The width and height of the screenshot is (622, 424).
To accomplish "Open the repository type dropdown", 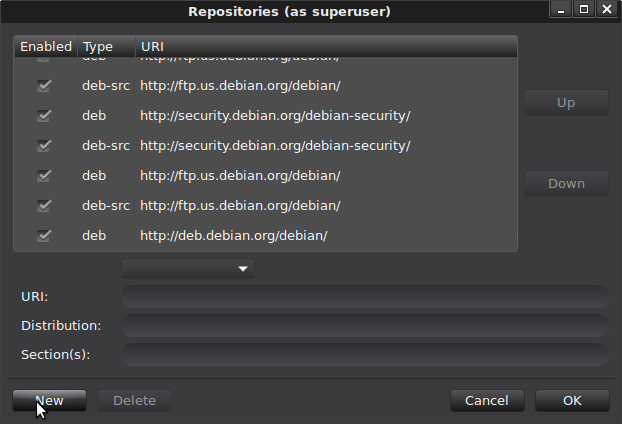I will coord(188,269).
